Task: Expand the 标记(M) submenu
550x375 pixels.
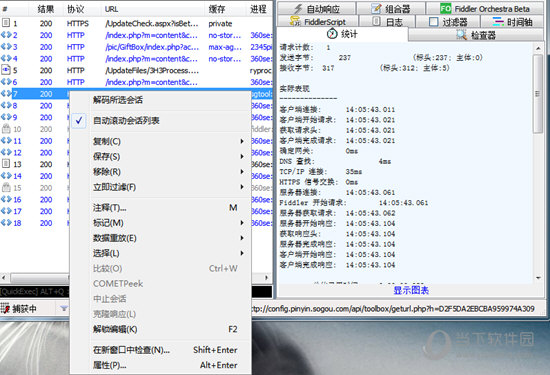Action: coord(161,223)
